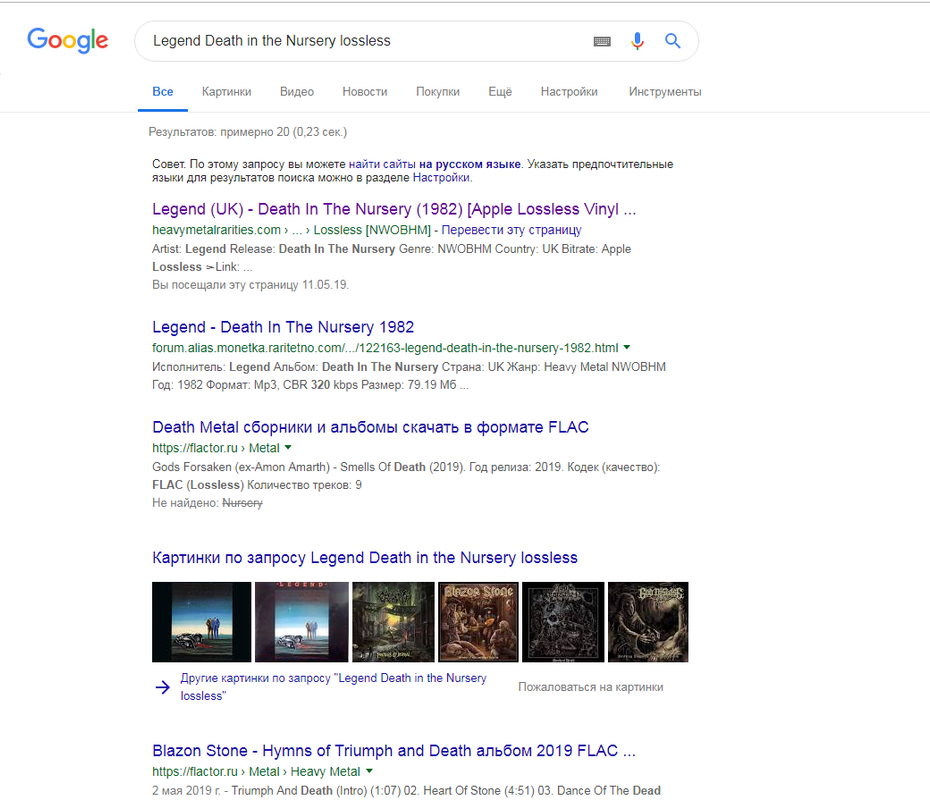This screenshot has height=800, width=930.
Task: Expand dropdown arrow next to flactor.ru › Metal
Action: 288,448
